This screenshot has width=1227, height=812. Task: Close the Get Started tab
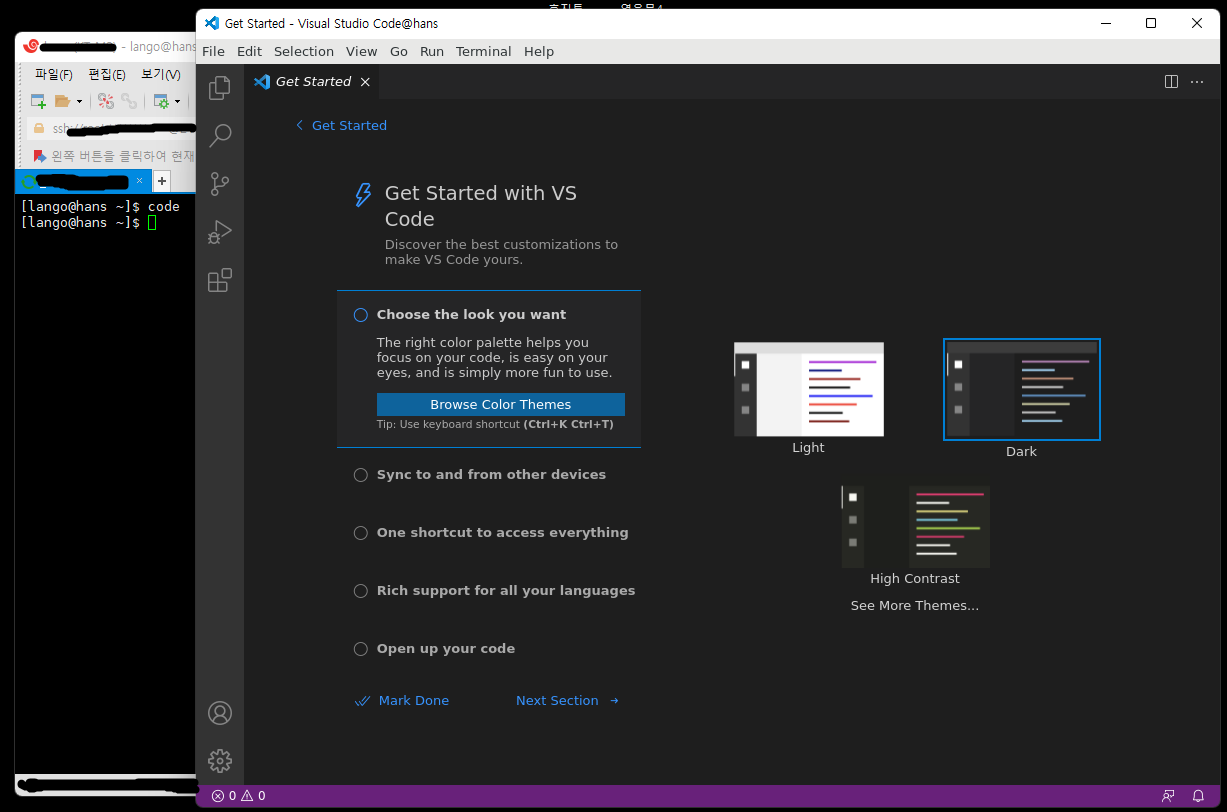tap(365, 82)
